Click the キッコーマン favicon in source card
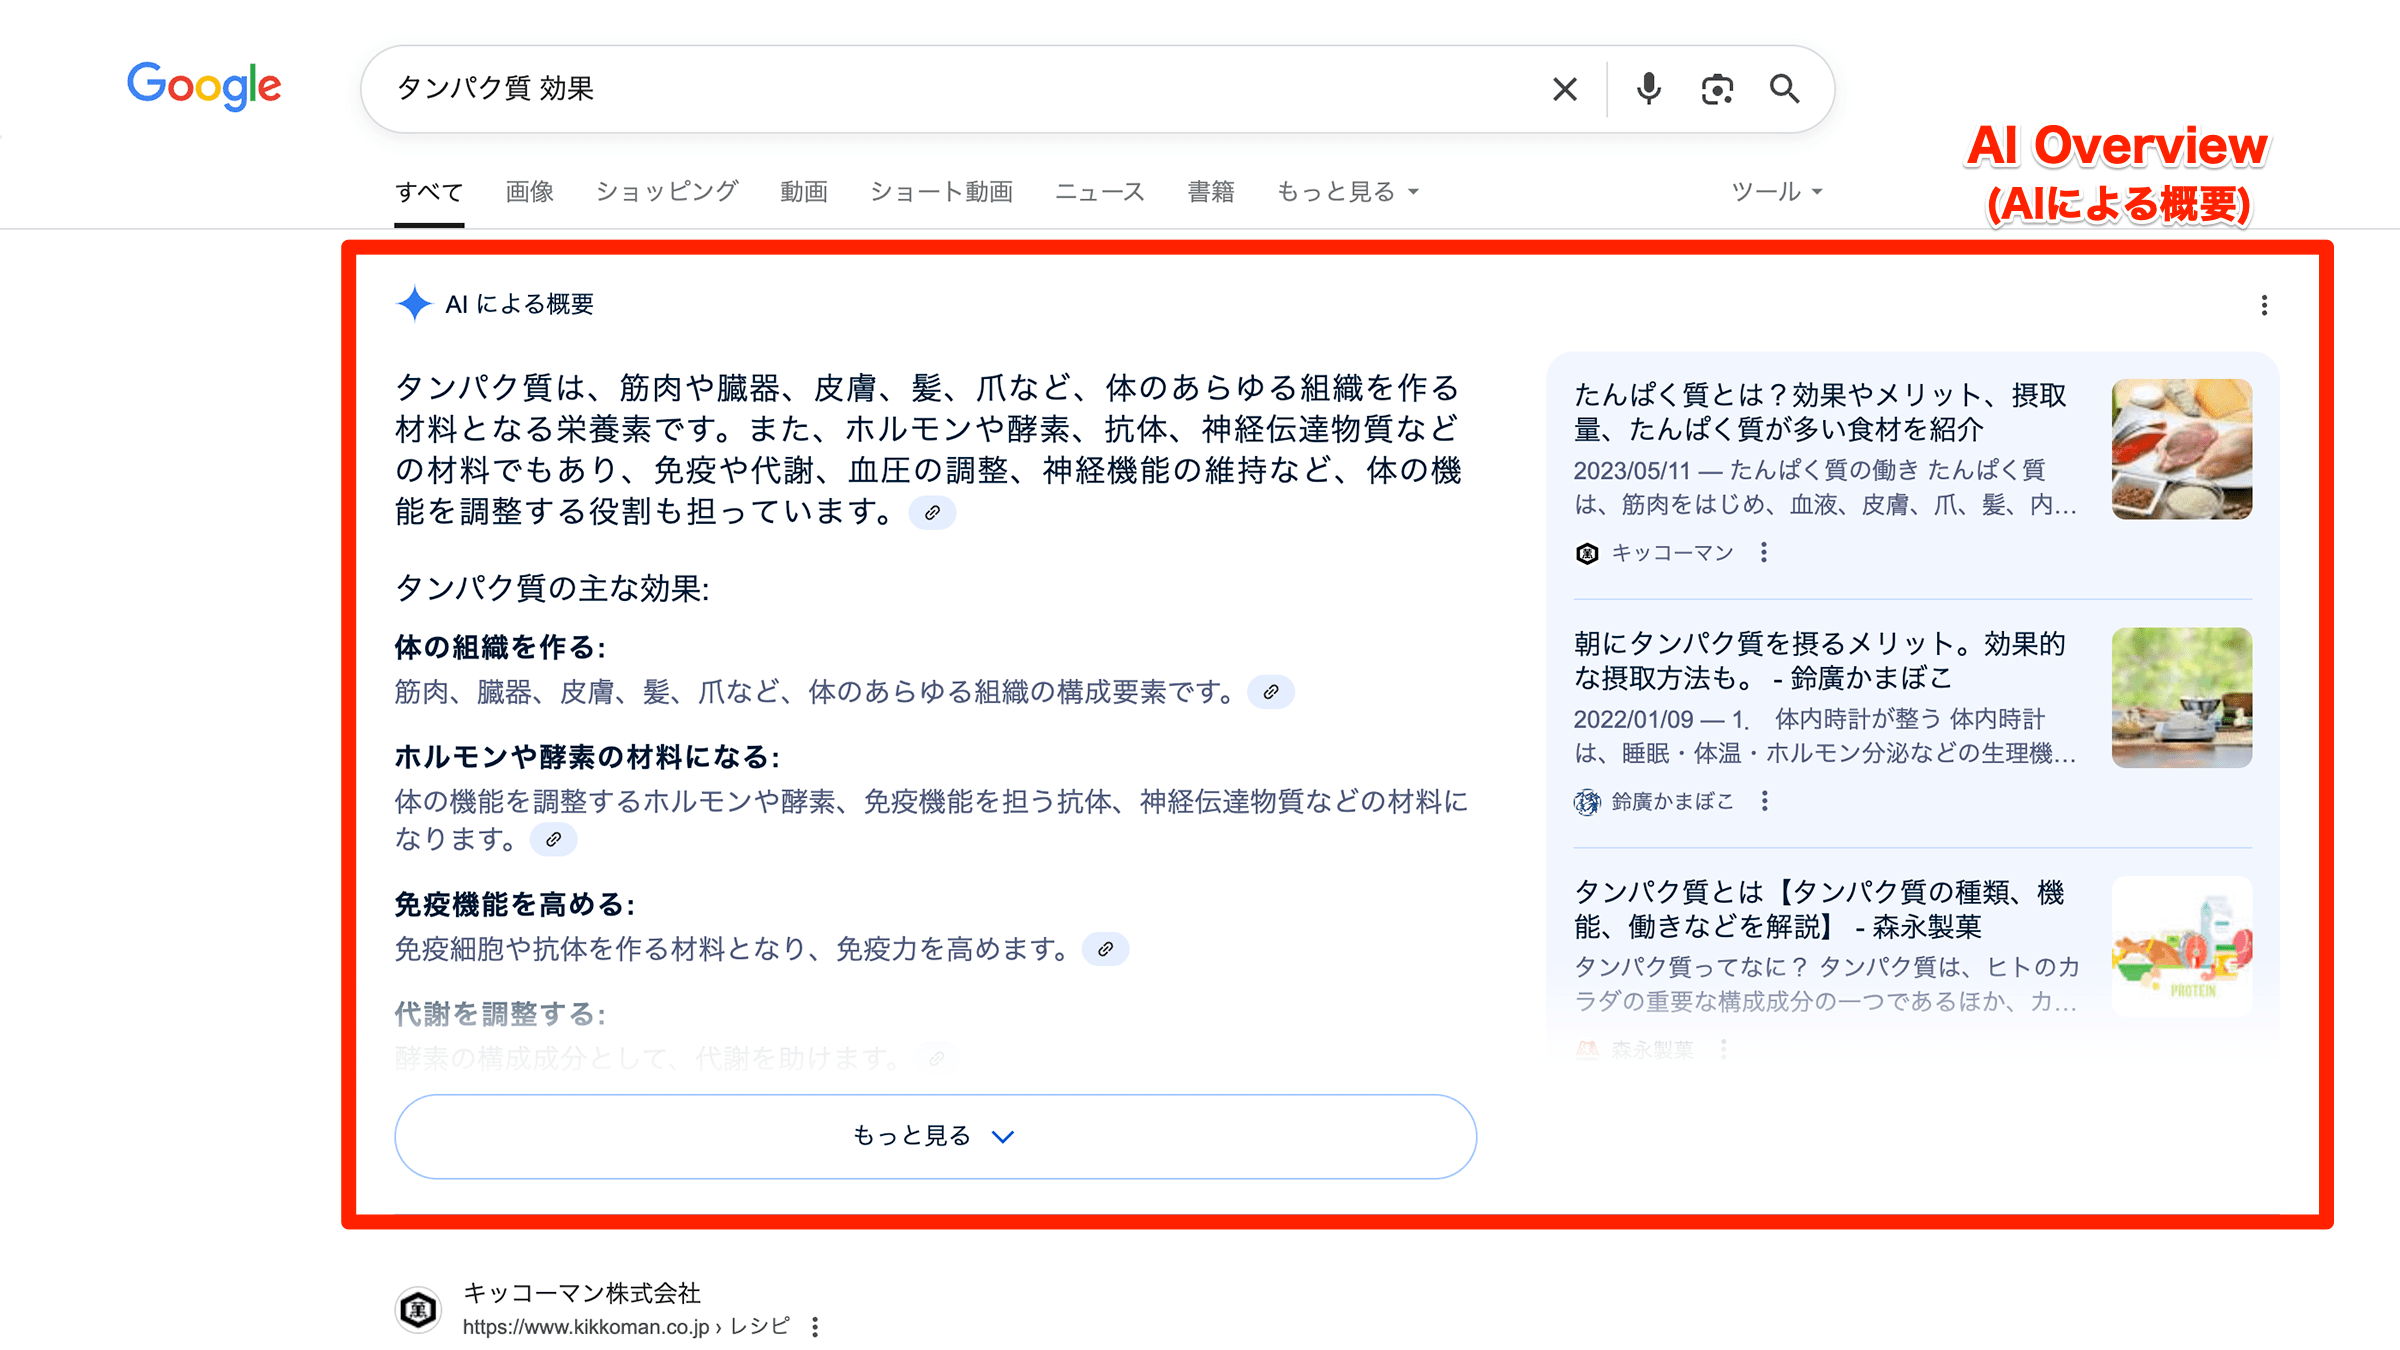The image size is (2400, 1350). (1587, 553)
